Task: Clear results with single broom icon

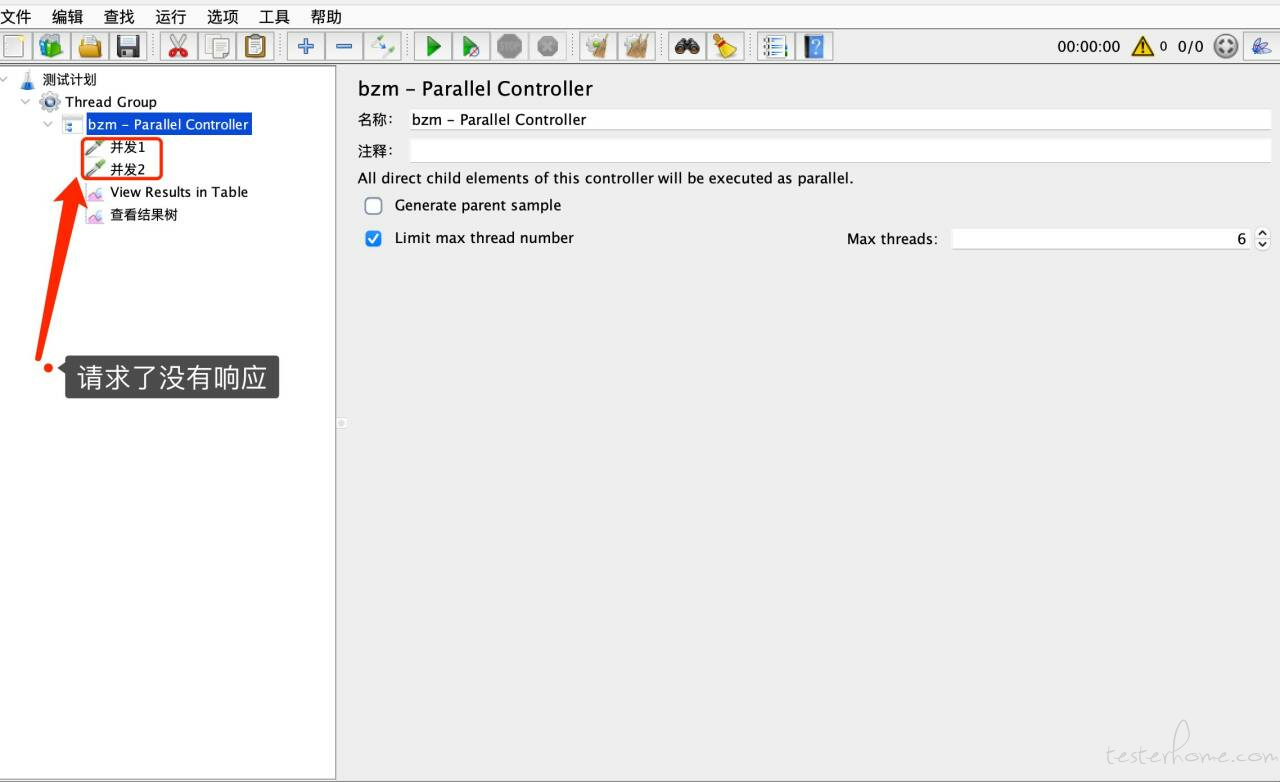Action: 598,46
